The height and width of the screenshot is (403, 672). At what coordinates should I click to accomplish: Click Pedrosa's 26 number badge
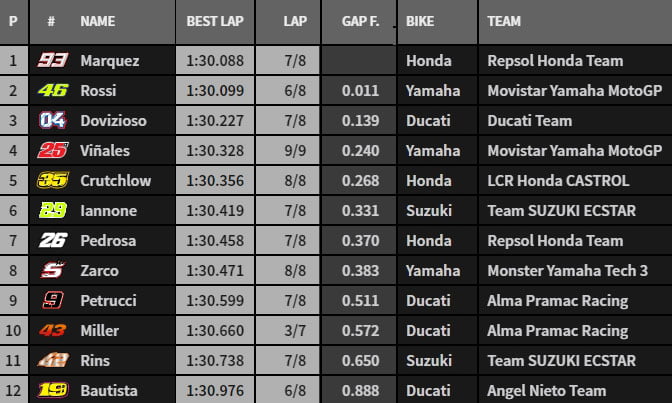coord(51,240)
